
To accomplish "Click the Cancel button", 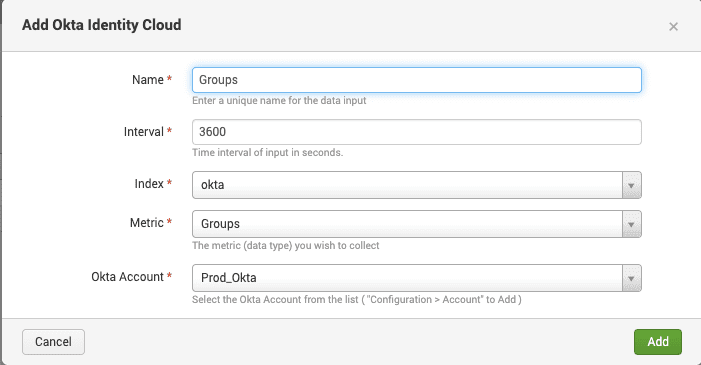I will [x=53, y=342].
